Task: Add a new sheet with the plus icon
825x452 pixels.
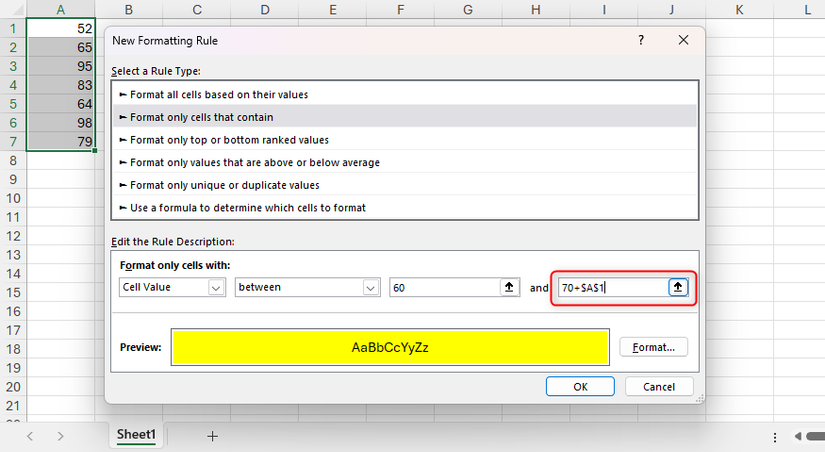Action: tap(212, 436)
